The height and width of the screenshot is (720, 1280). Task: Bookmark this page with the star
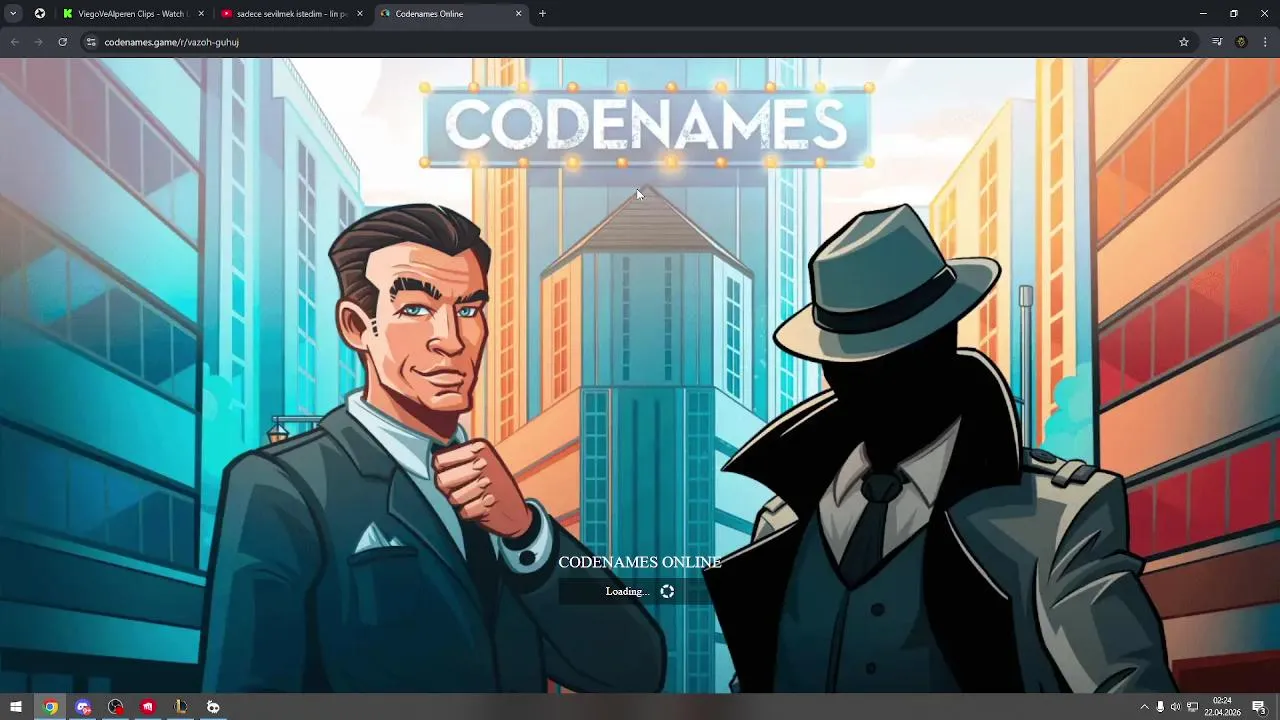[x=1184, y=42]
